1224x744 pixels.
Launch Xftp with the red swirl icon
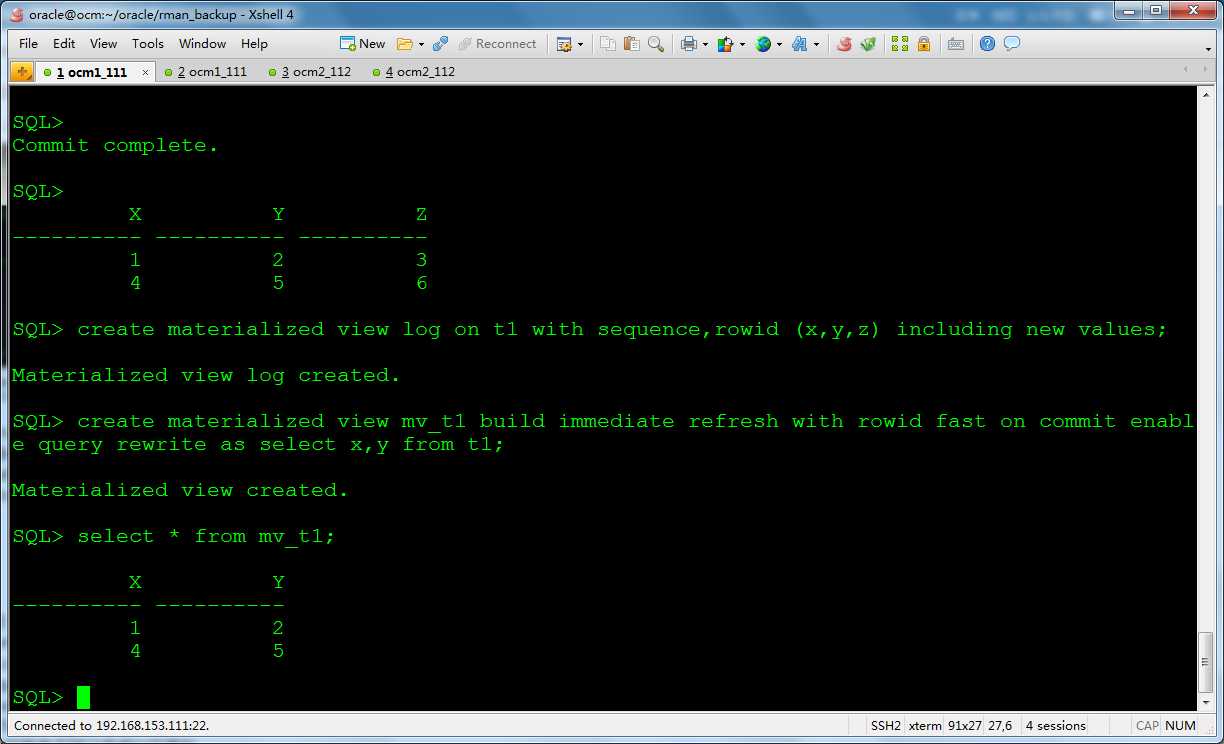coord(845,44)
